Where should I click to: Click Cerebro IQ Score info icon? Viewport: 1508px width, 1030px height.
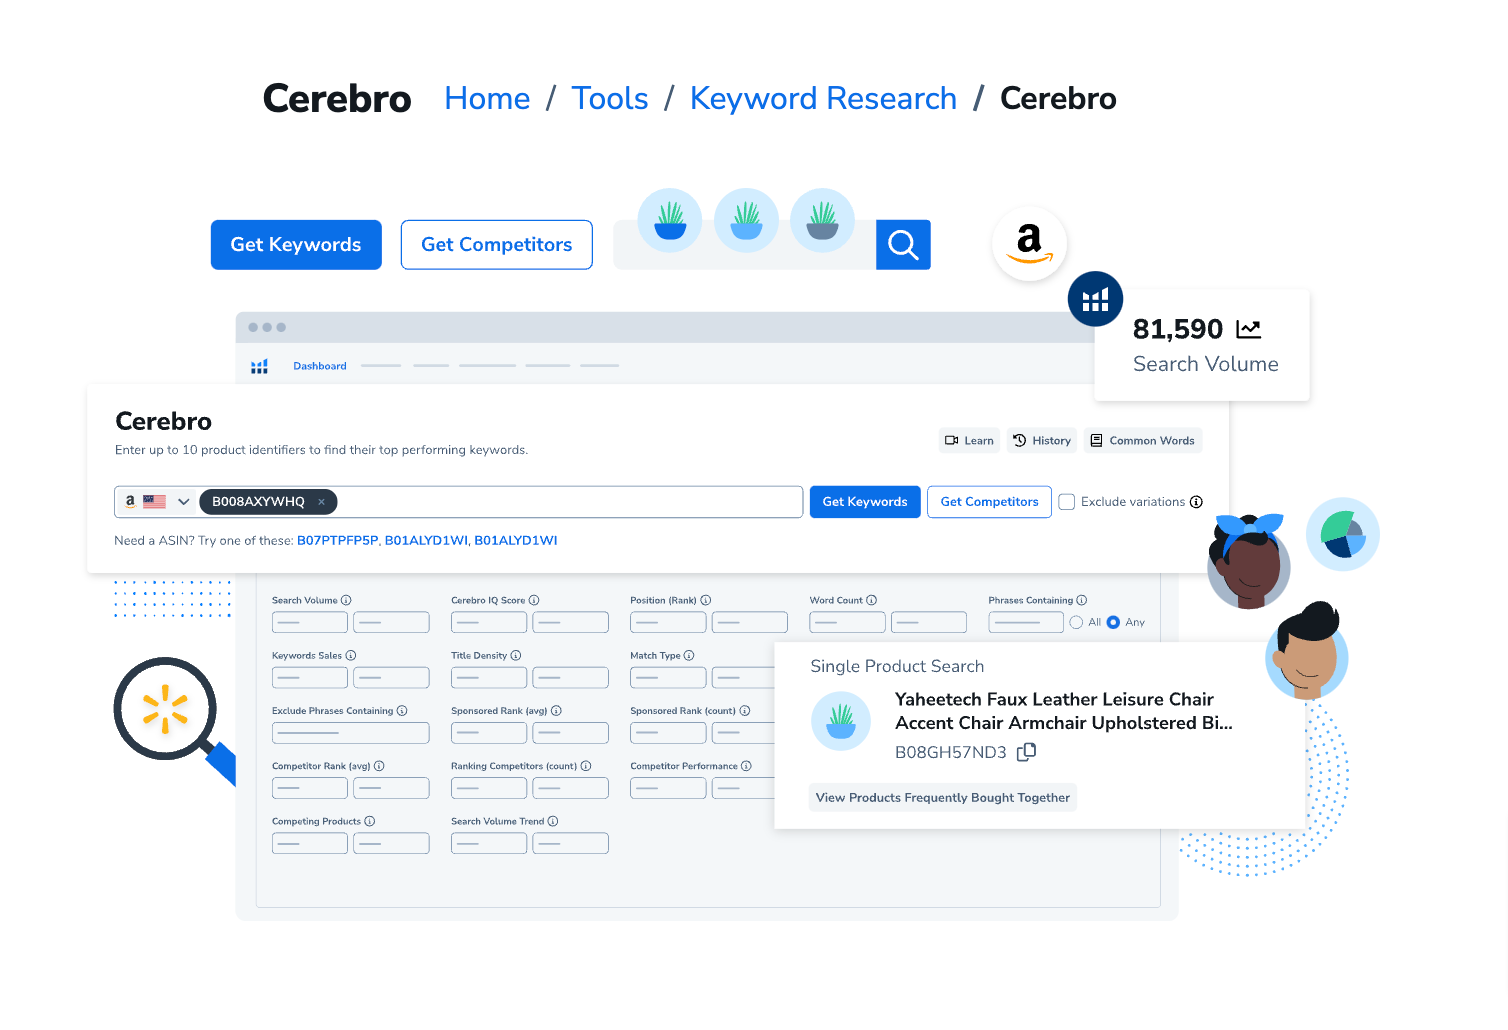534,600
